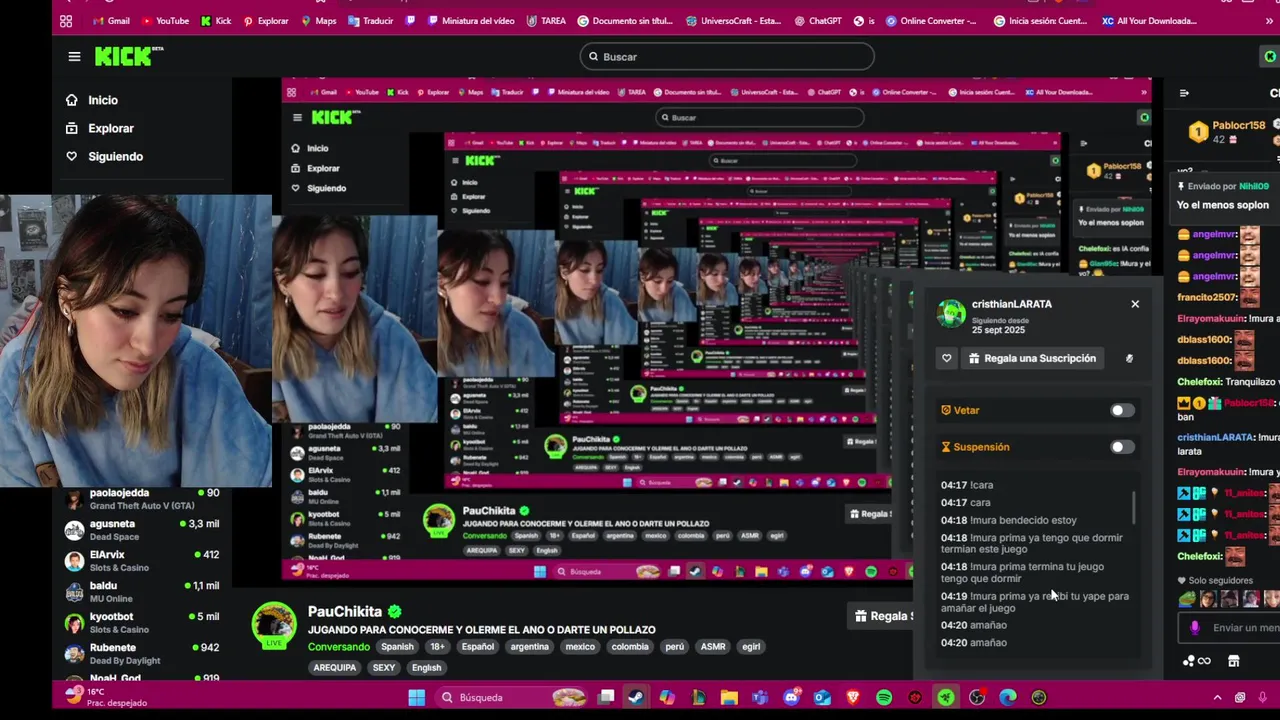Open Discord from the taskbar
The image size is (1280, 720).
[x=791, y=697]
